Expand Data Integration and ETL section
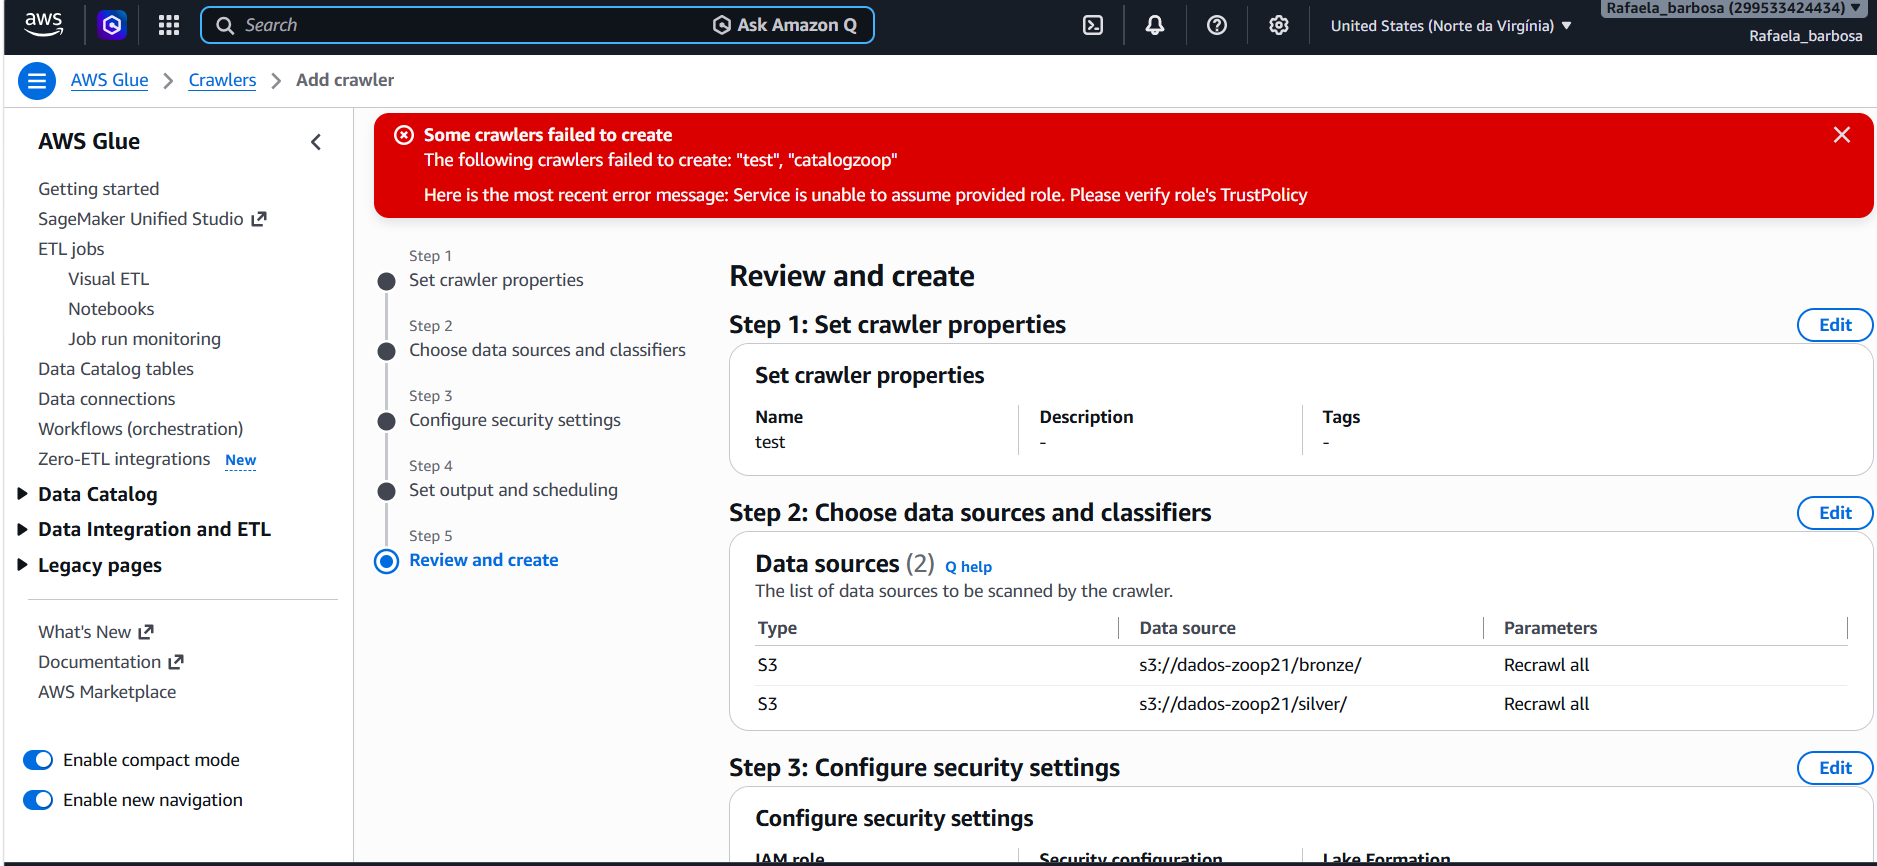The height and width of the screenshot is (866, 1877). click(22, 529)
